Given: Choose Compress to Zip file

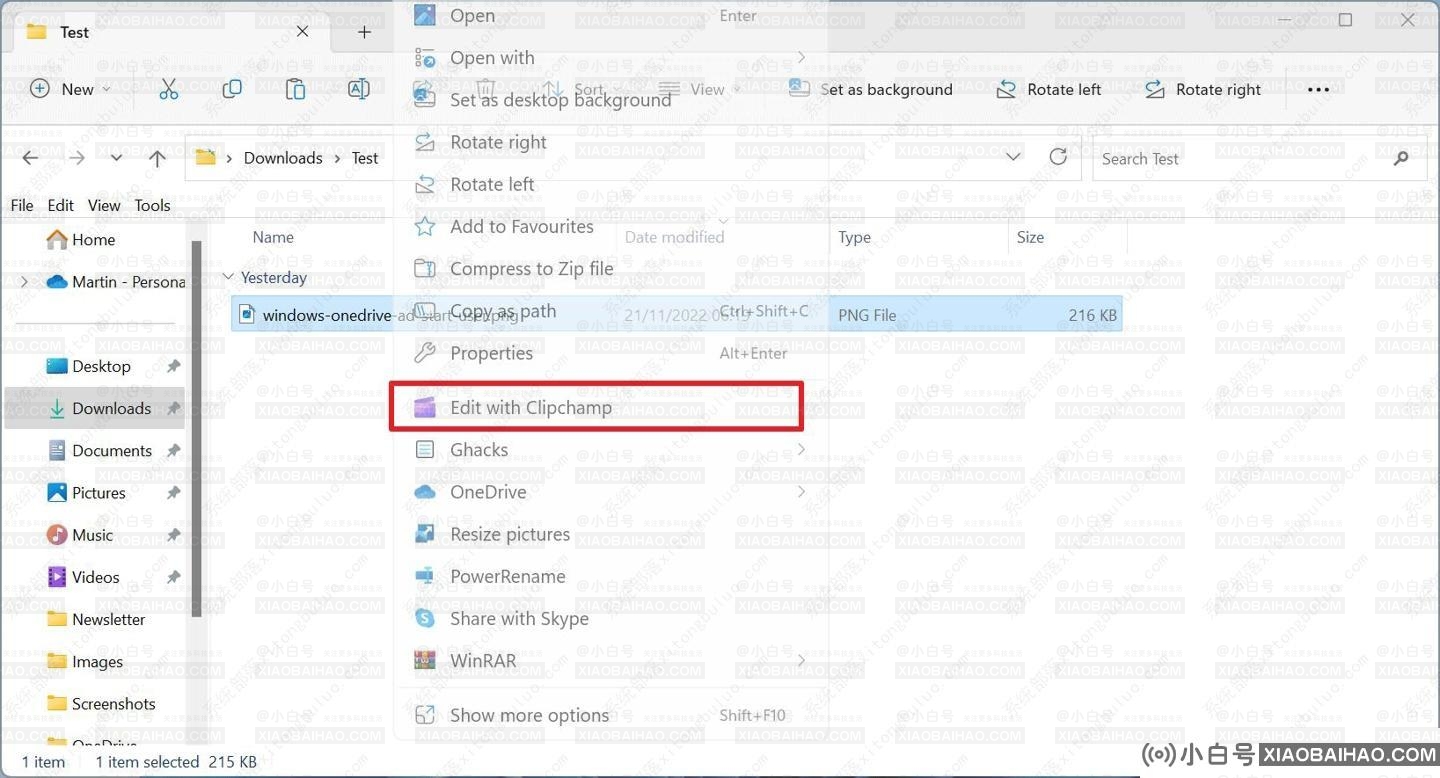Looking at the screenshot, I should point(611,269).
